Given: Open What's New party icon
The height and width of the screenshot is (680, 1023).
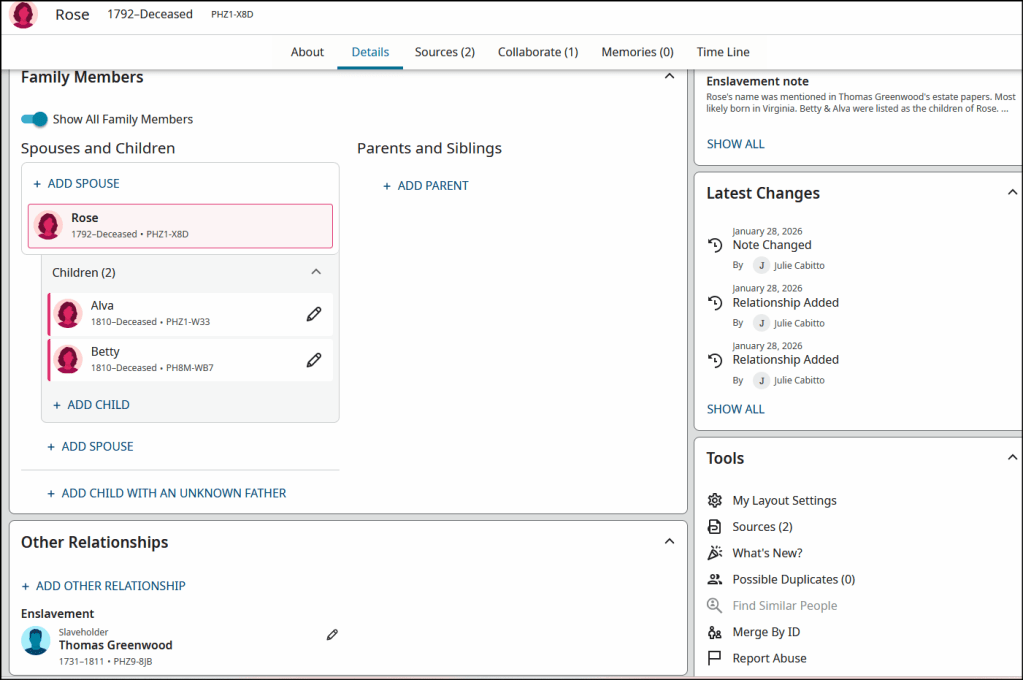Looking at the screenshot, I should pos(714,553).
